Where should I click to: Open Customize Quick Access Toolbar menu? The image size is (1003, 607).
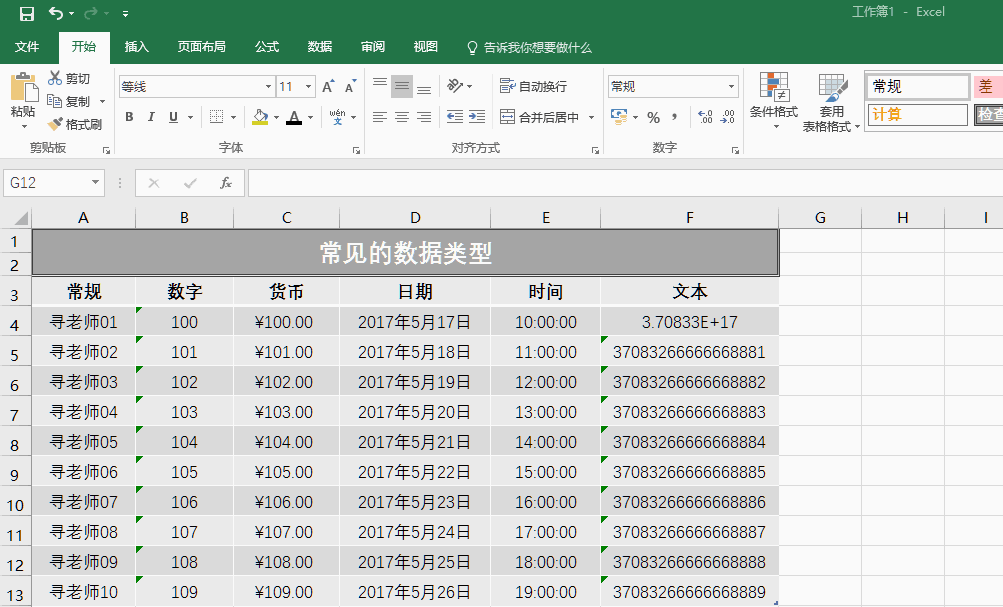pyautogui.click(x=125, y=13)
